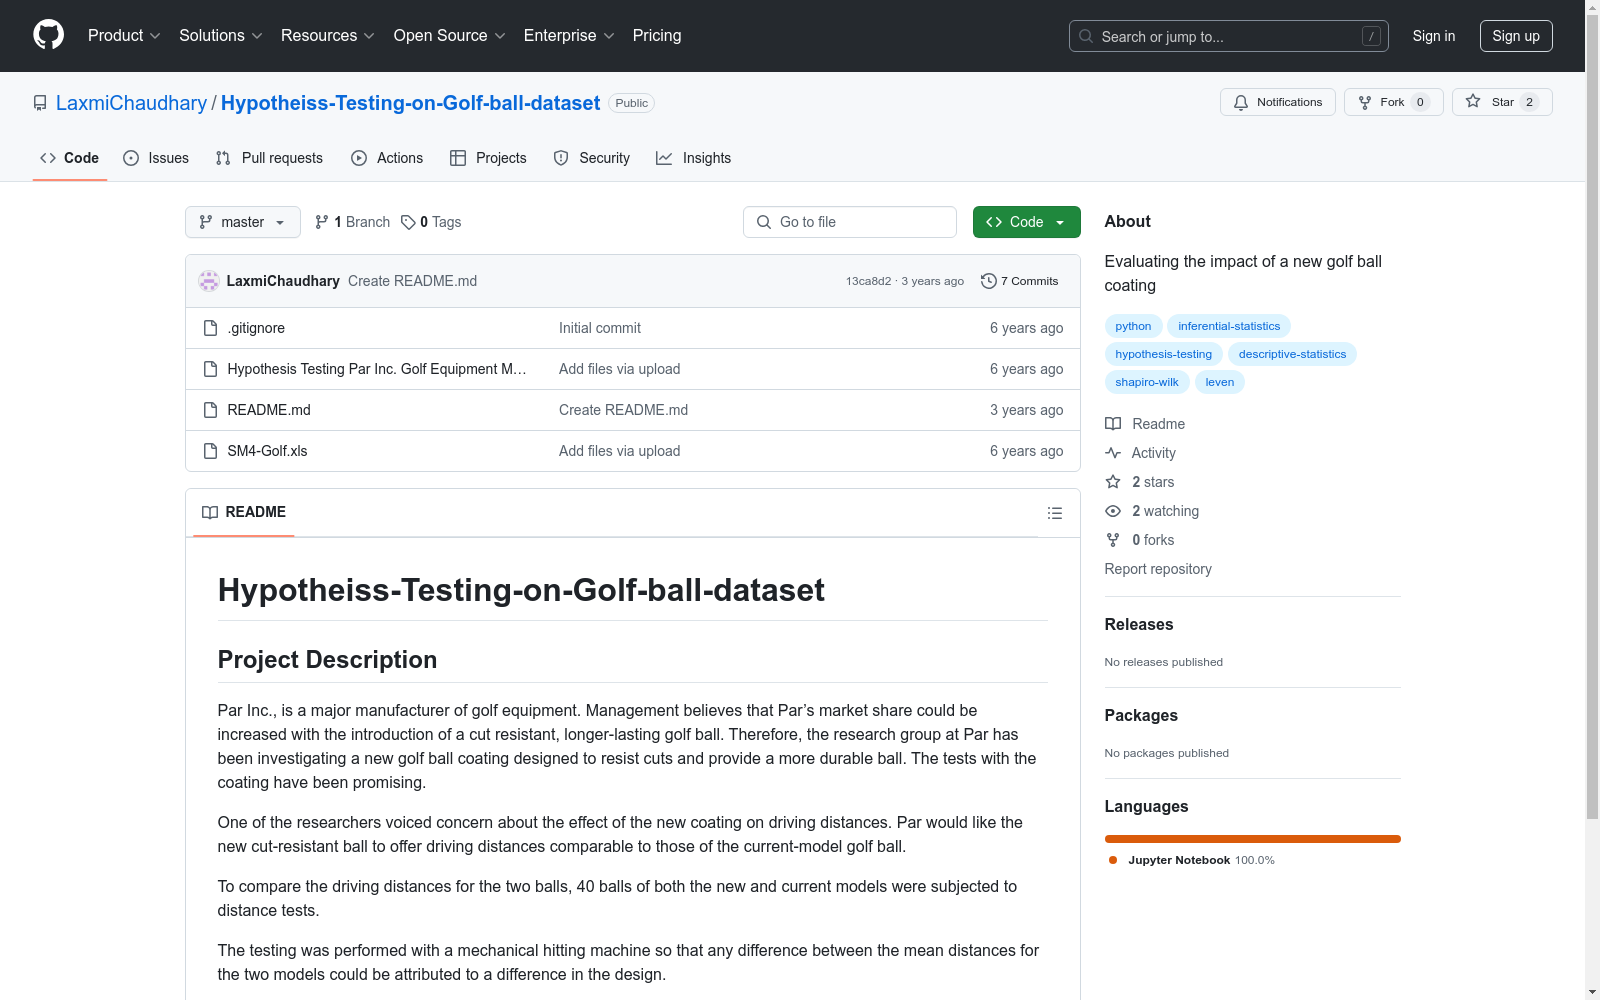Click the leven topic tag
This screenshot has width=1600, height=1000.
pos(1220,382)
